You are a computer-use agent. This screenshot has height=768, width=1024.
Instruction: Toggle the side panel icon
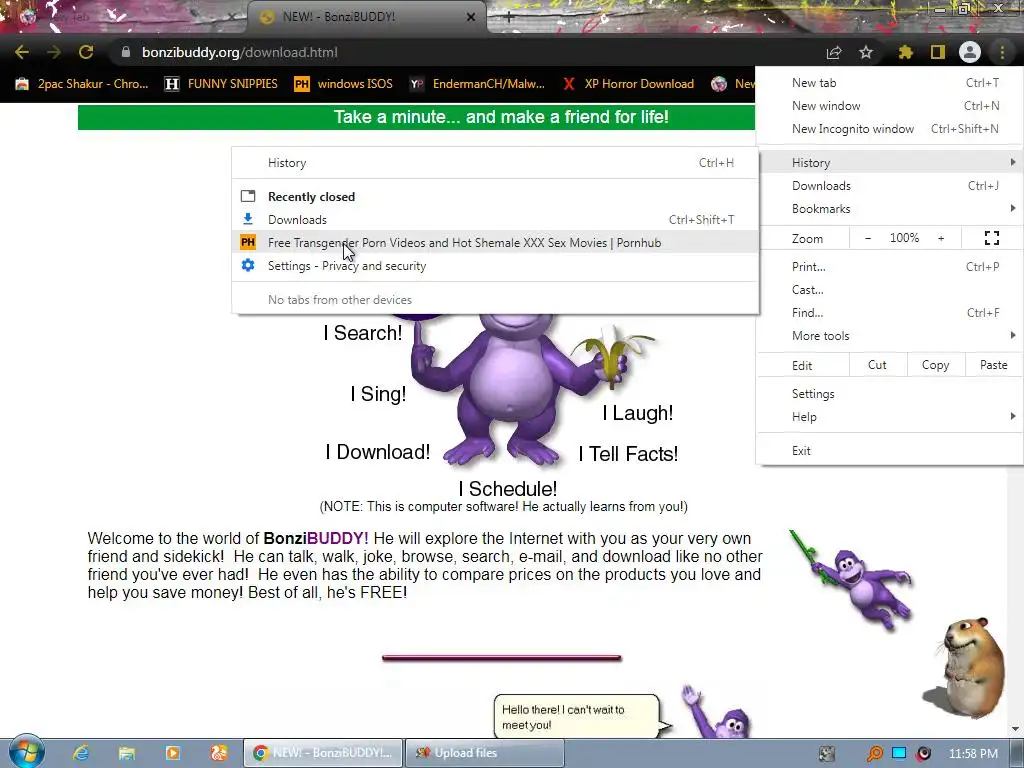pos(937,52)
